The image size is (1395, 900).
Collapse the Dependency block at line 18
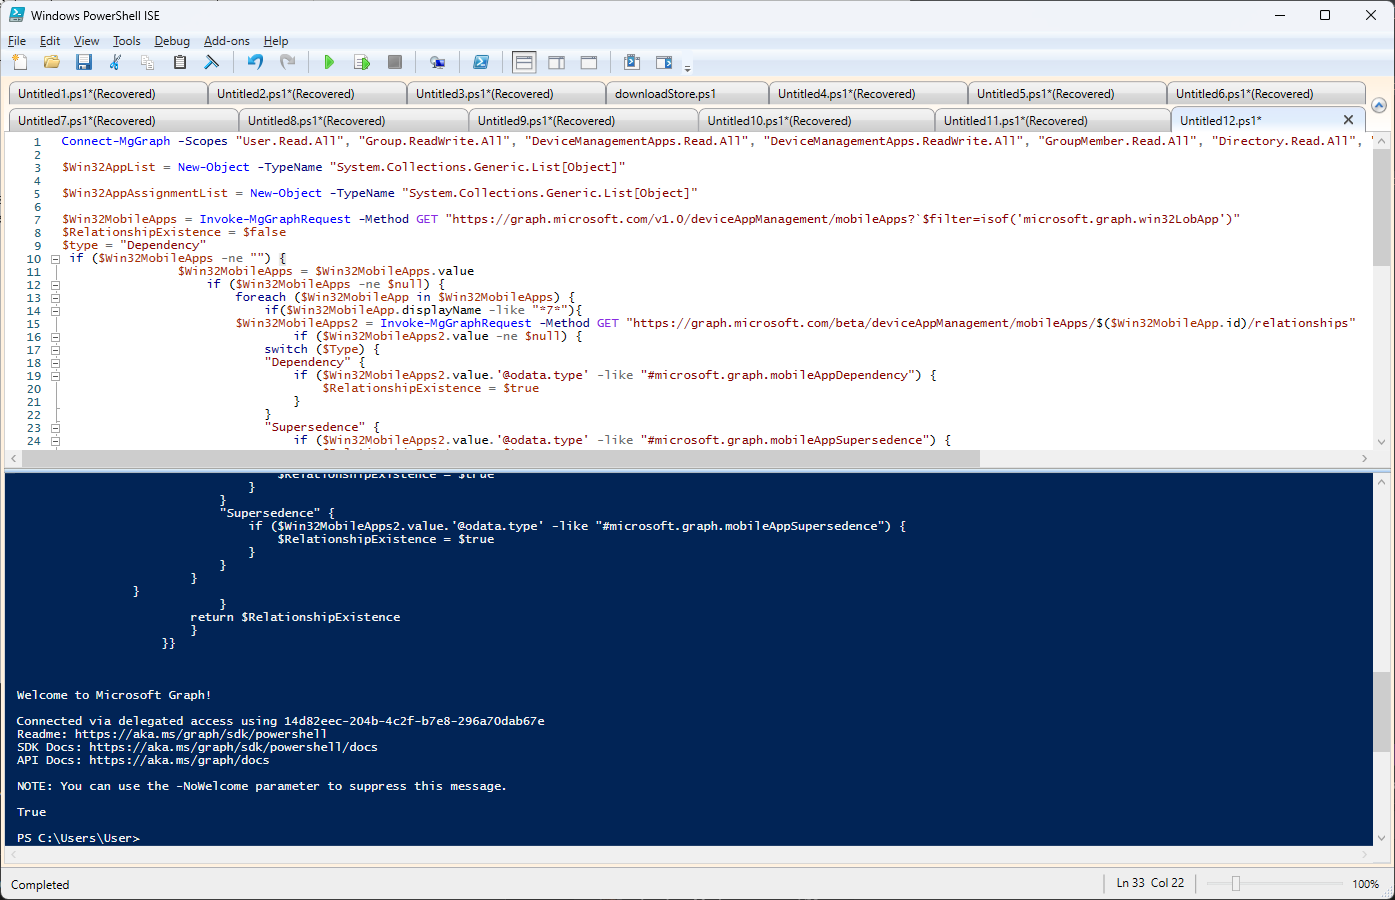[x=55, y=363]
